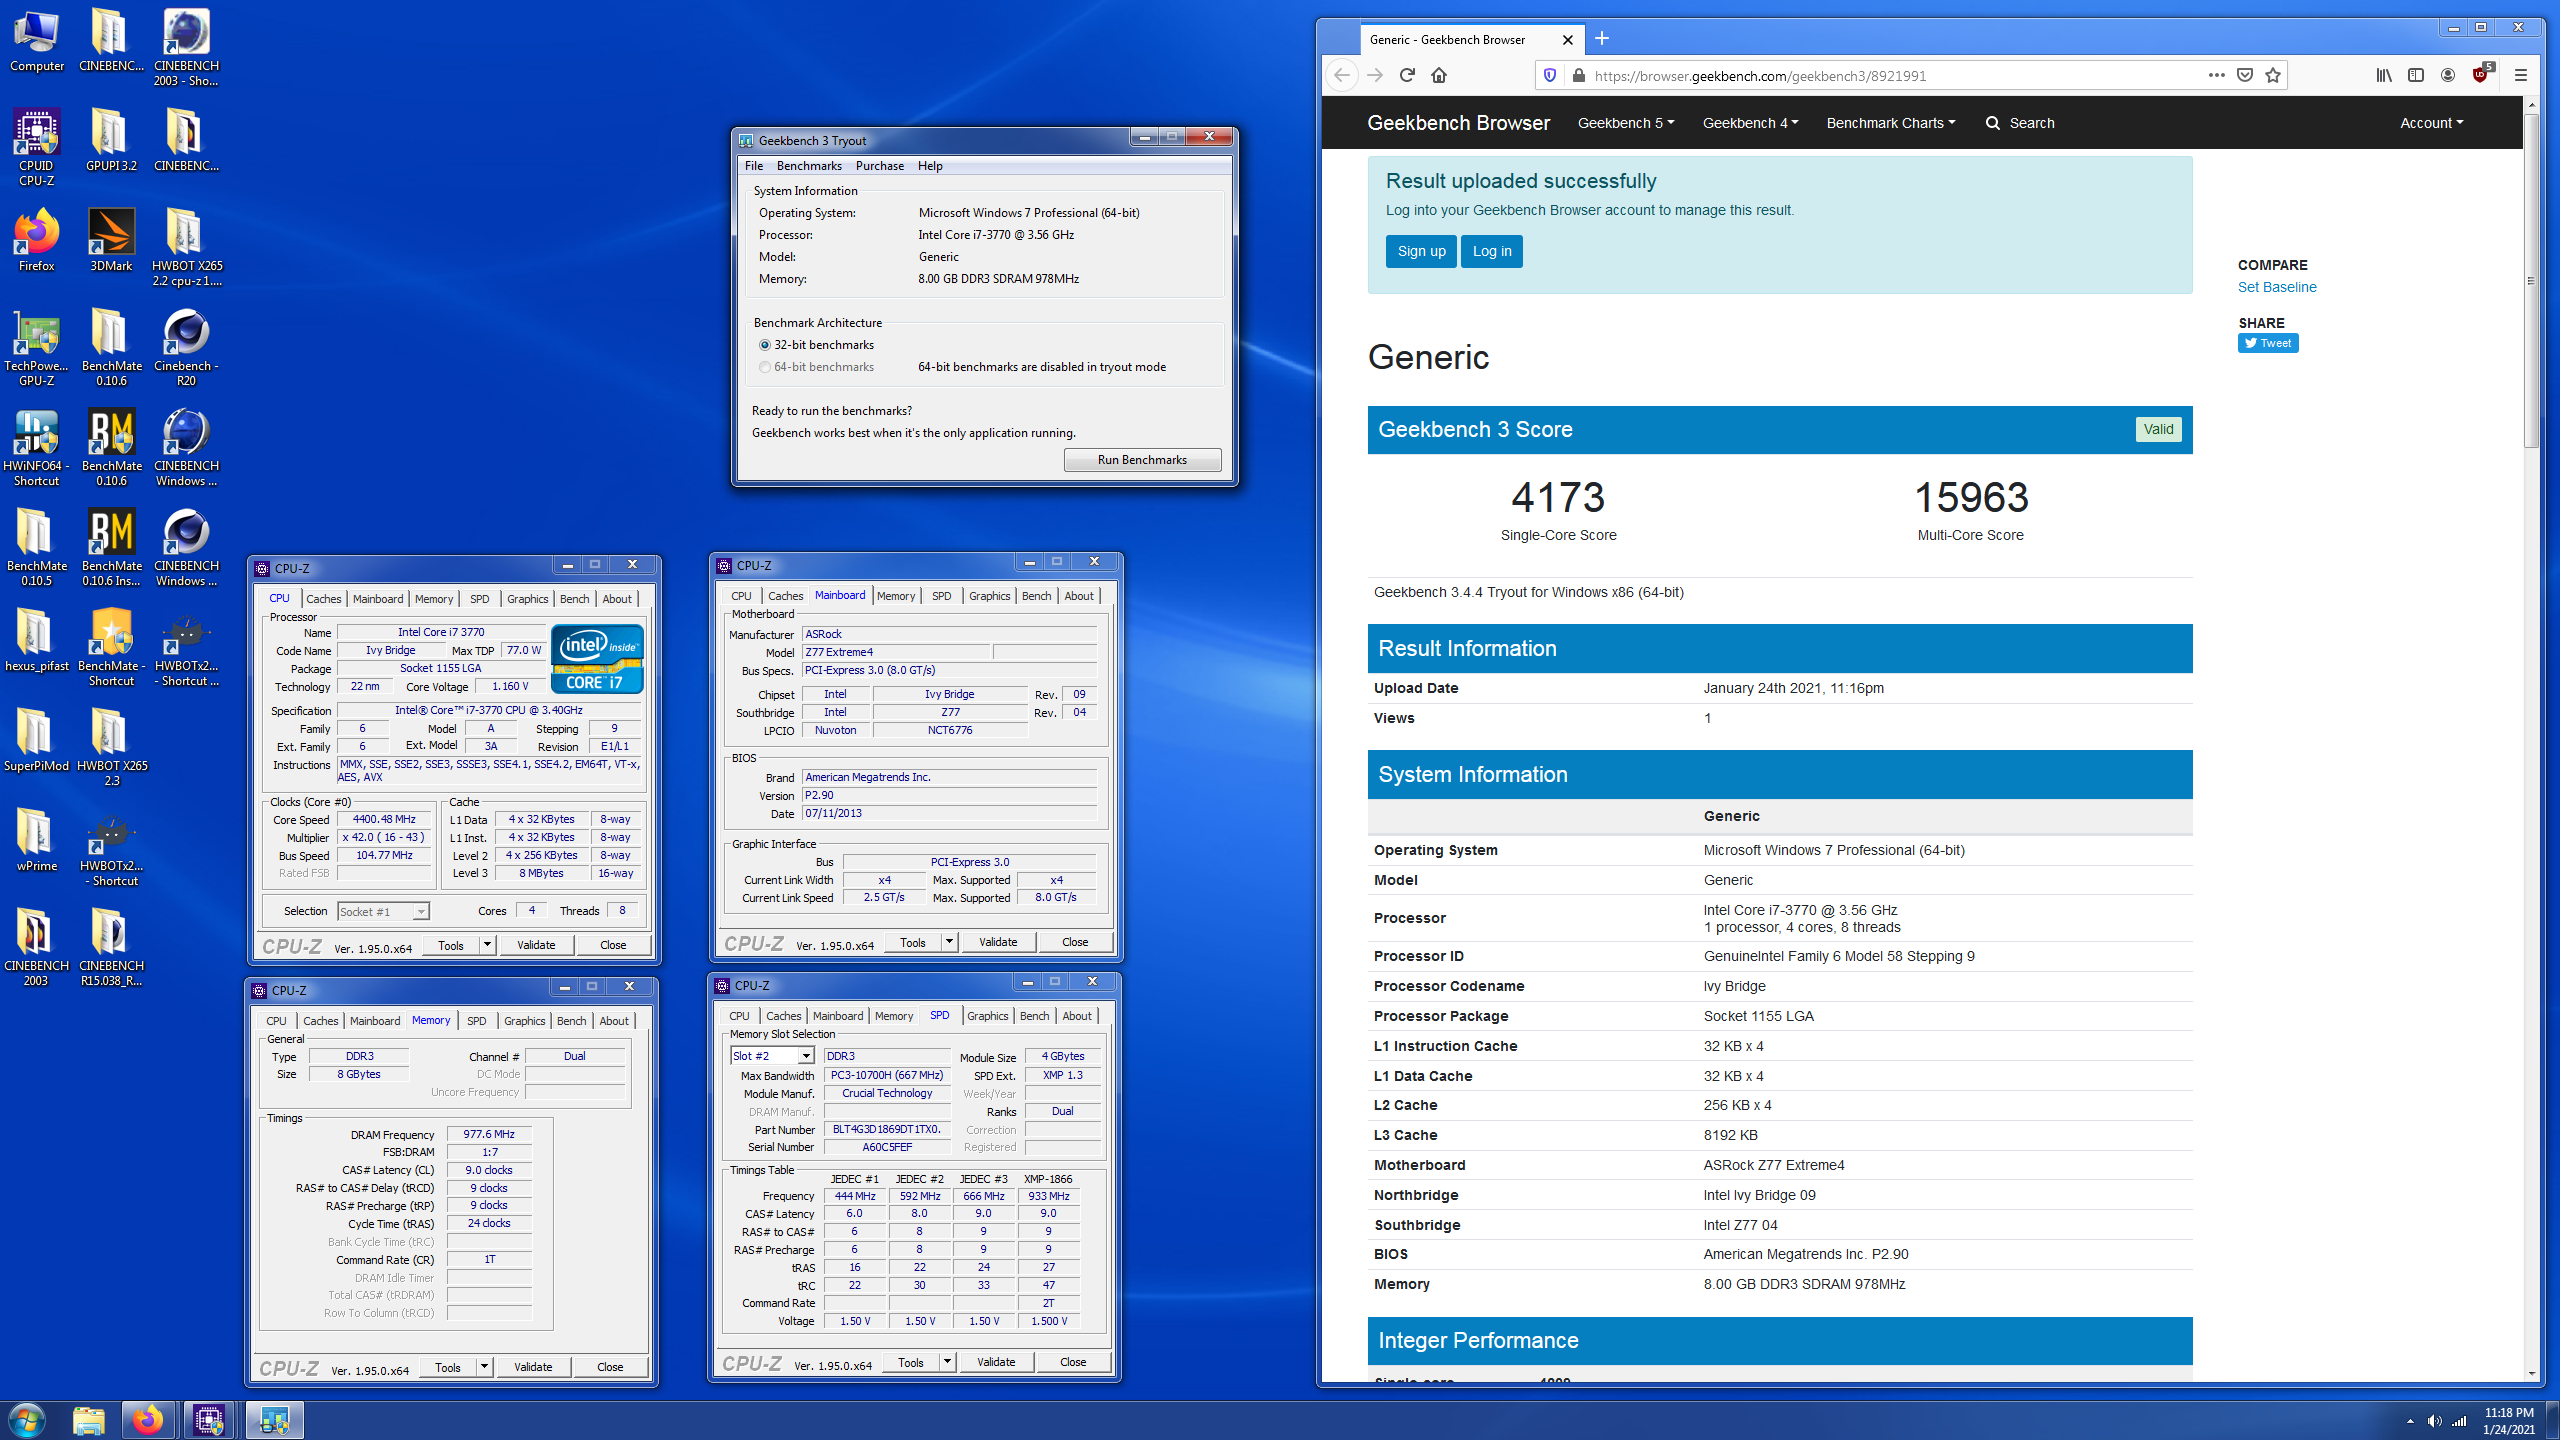The image size is (2560, 1440).
Task: Click the browser vertical scrollbar thumb
Action: tap(2531, 280)
